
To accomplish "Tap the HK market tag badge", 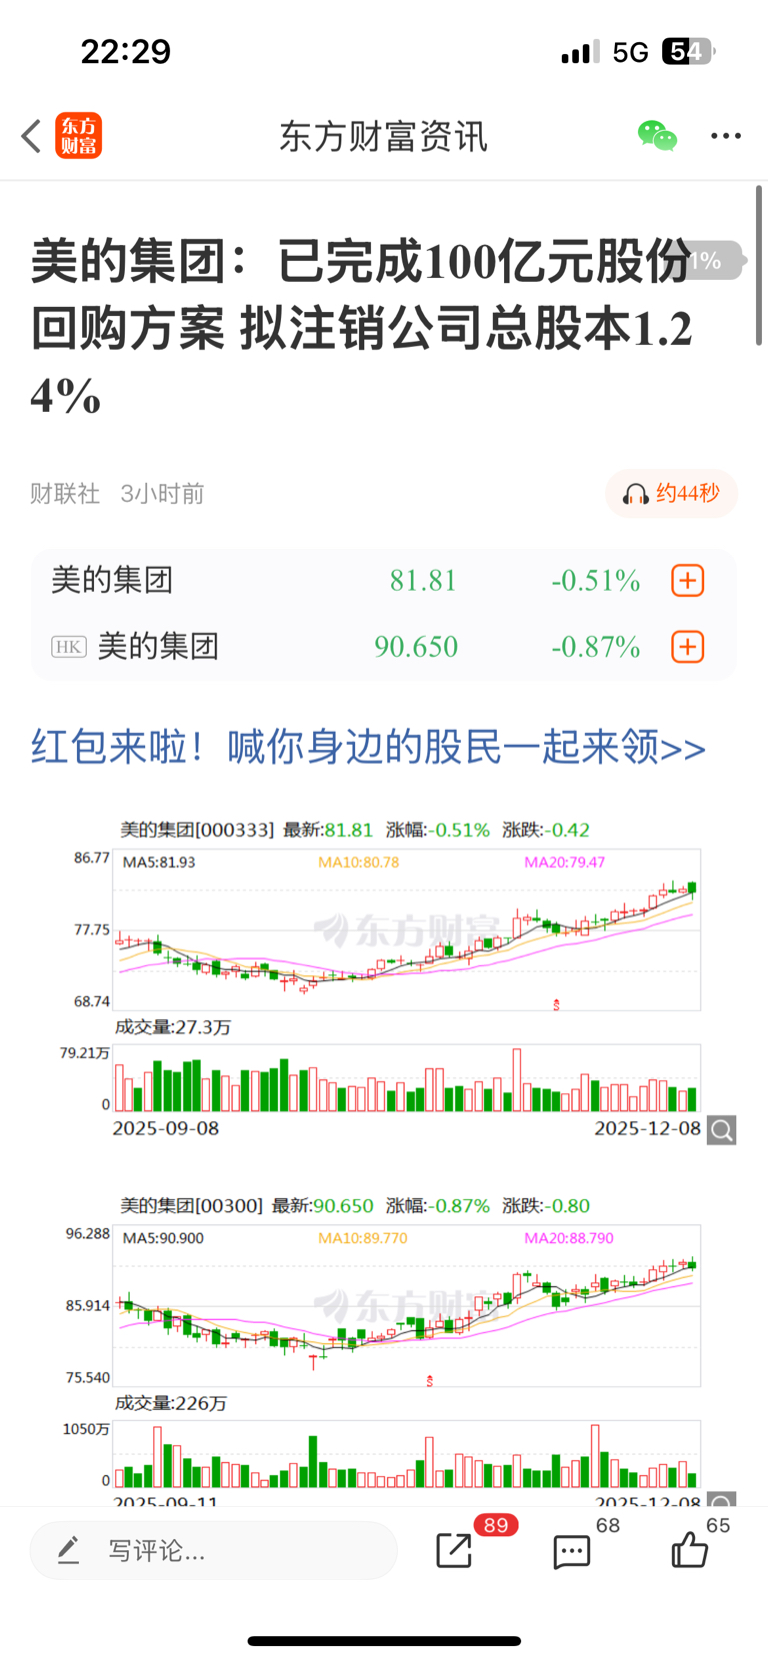I will pyautogui.click(x=69, y=647).
